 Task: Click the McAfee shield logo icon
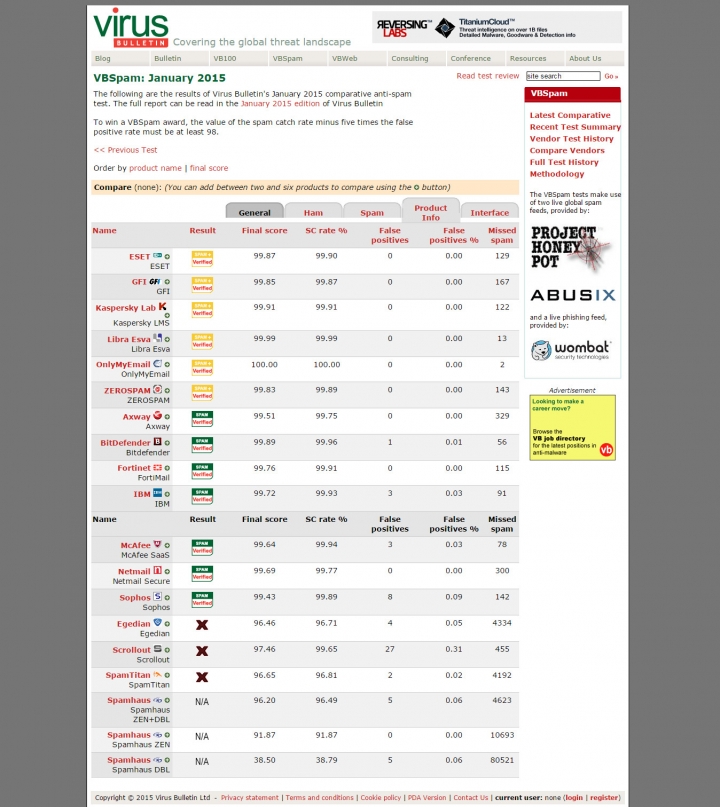tap(157, 545)
